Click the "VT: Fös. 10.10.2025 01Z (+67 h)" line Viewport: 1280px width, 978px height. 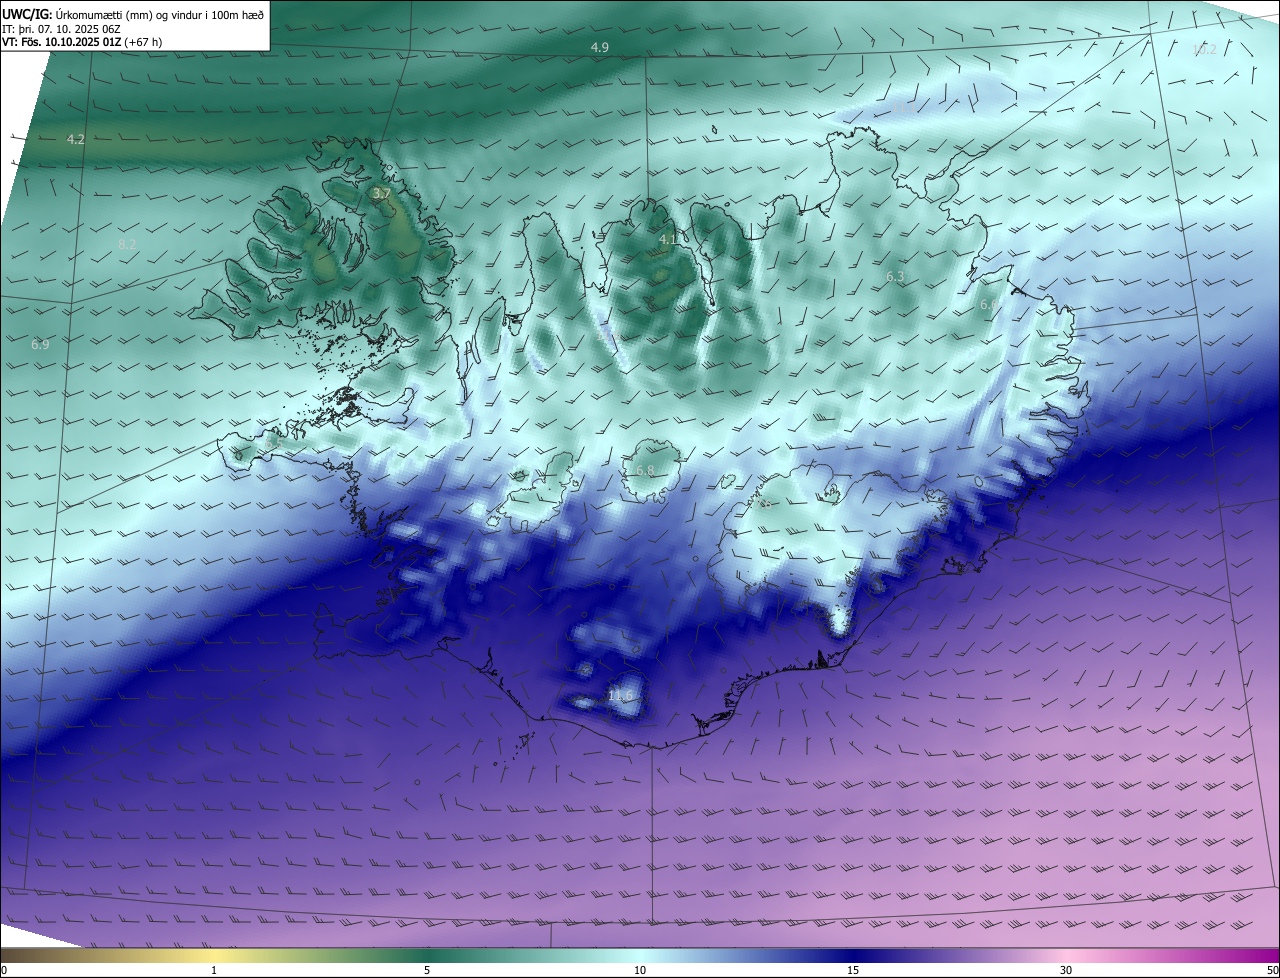pyautogui.click(x=82, y=42)
